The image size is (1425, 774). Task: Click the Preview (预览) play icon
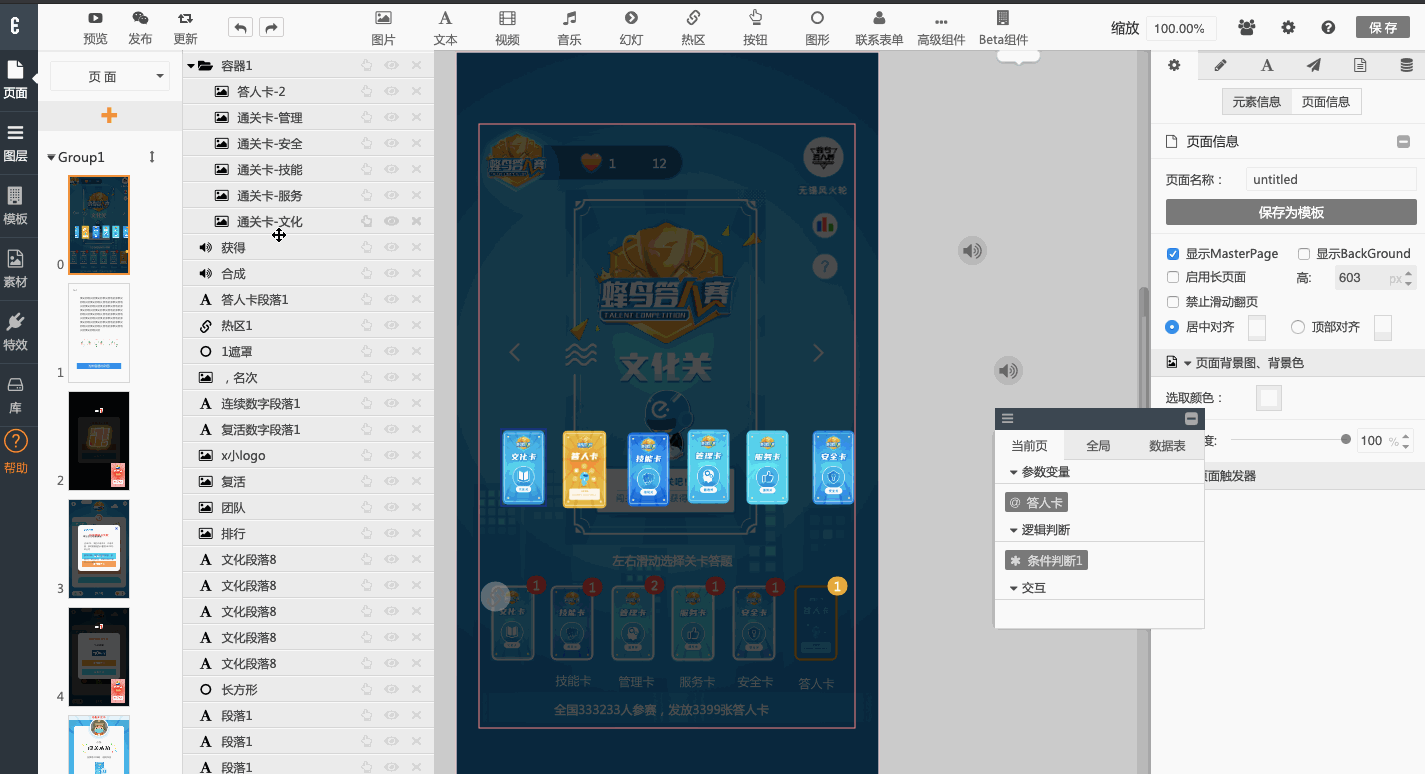tap(95, 18)
